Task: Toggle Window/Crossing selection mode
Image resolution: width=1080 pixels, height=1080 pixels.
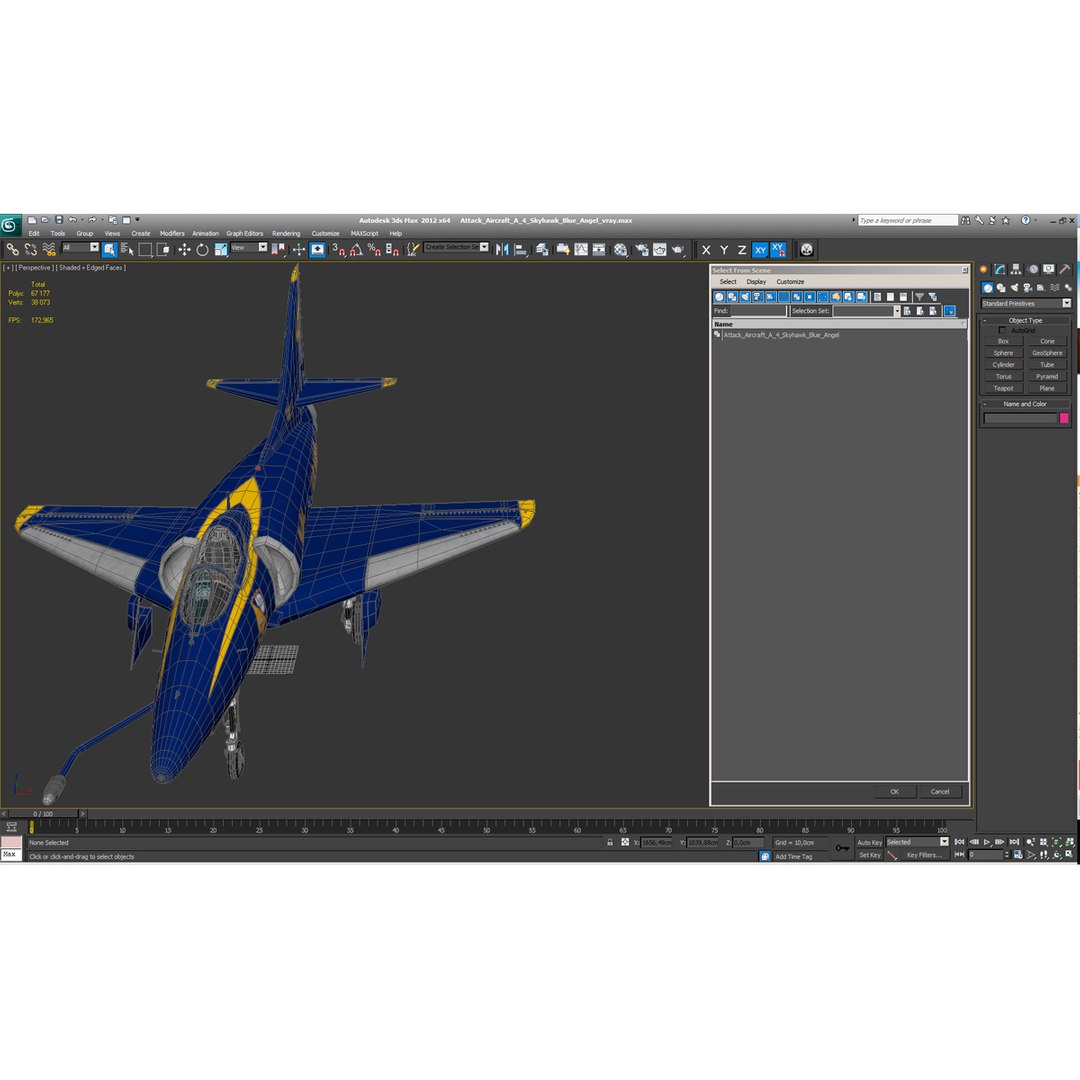Action: (x=163, y=249)
